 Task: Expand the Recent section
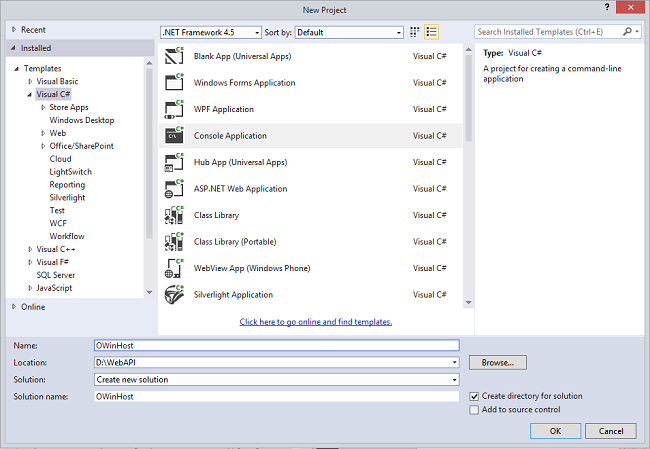14,29
